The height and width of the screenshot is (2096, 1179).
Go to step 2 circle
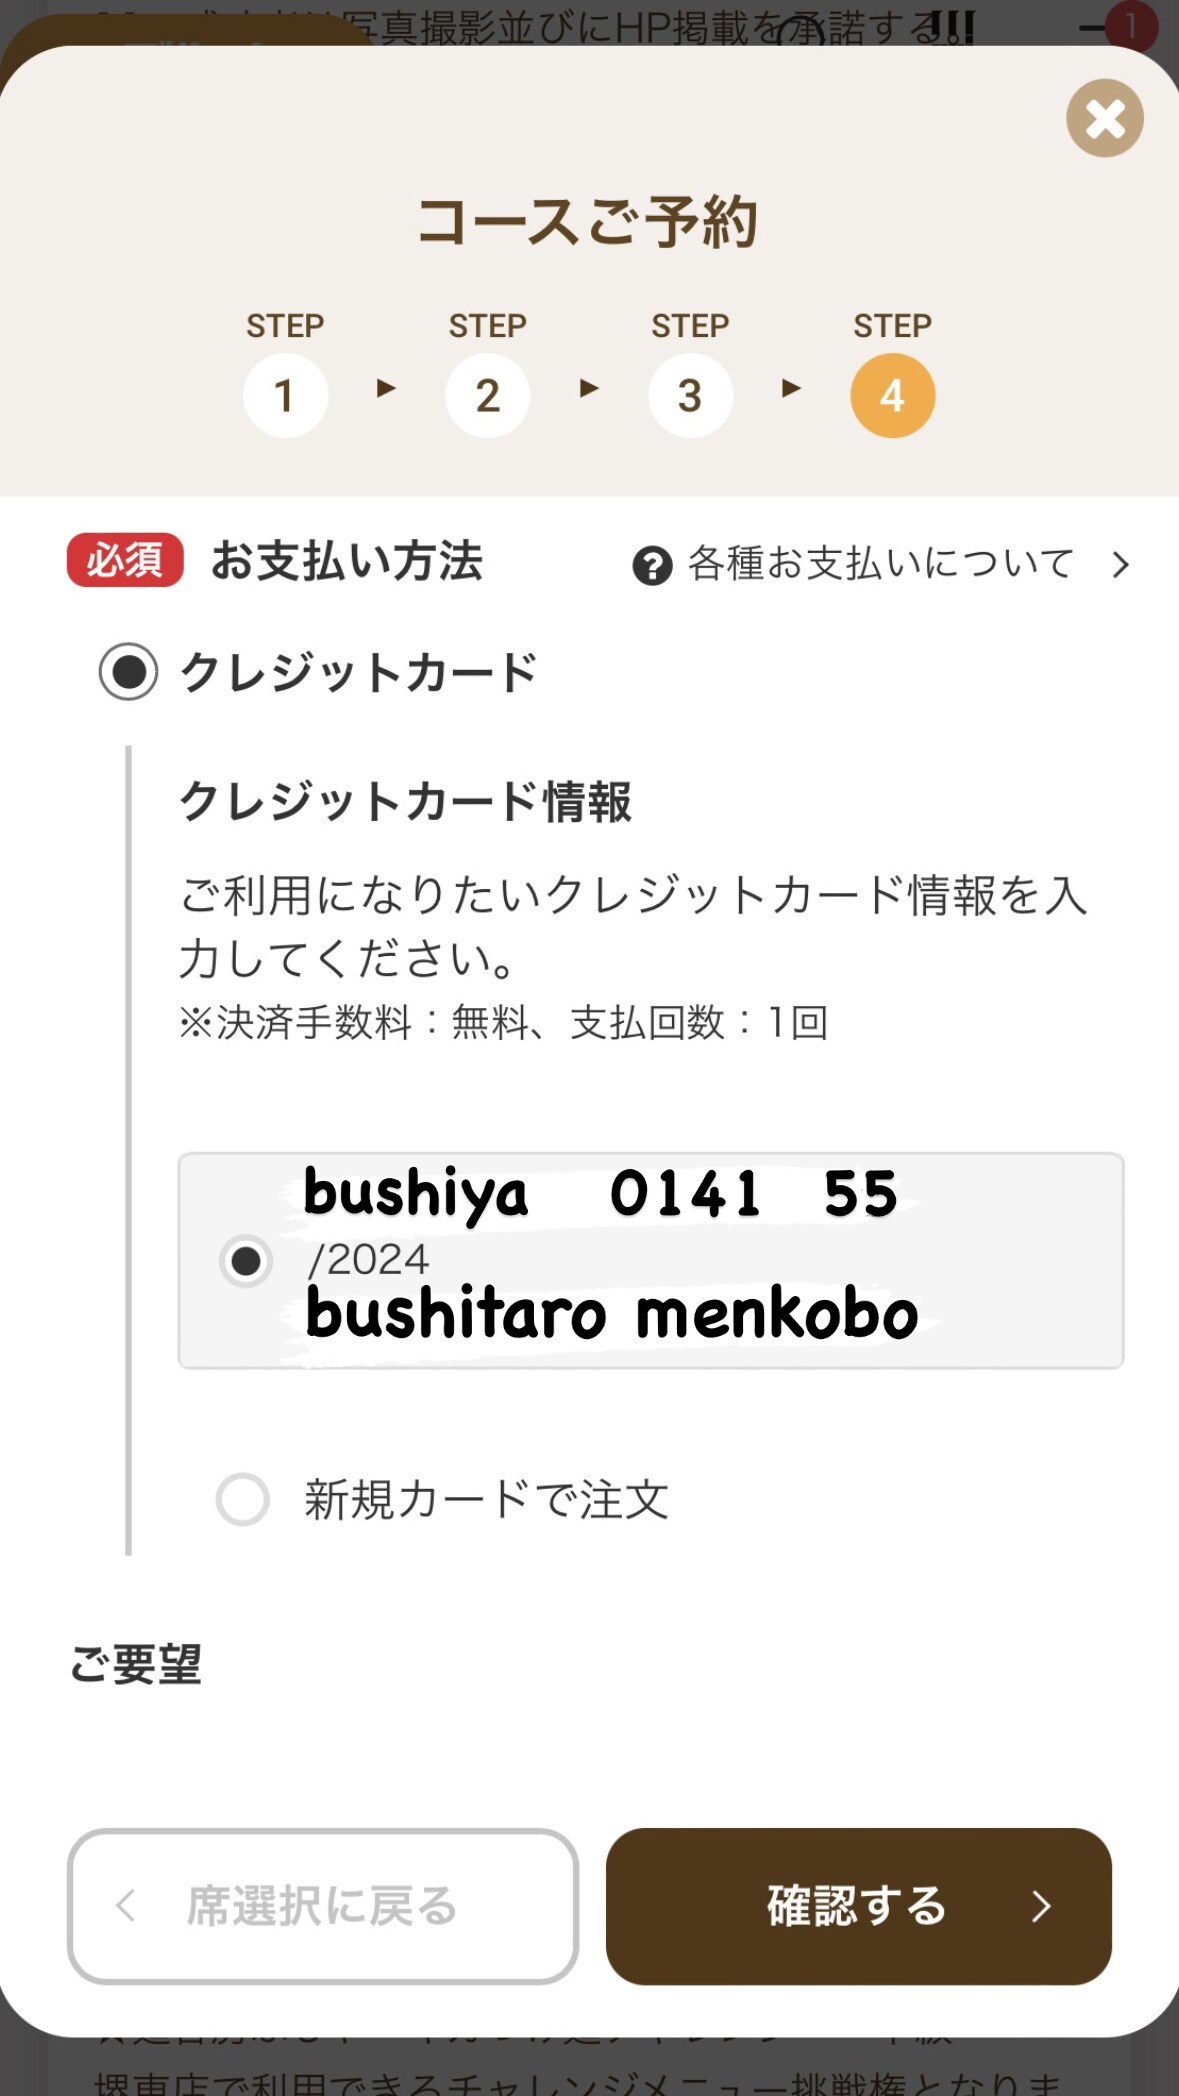487,396
